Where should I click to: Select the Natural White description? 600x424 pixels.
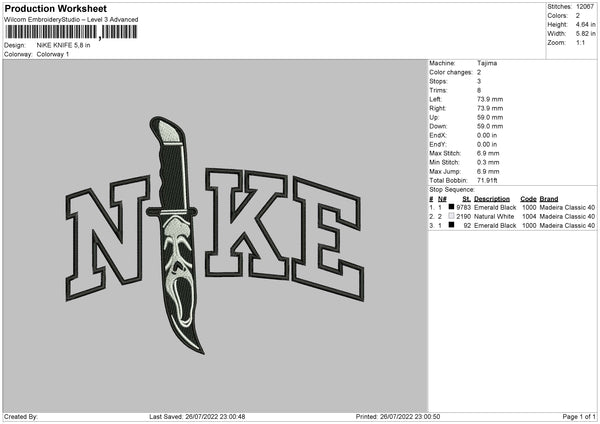click(494, 217)
